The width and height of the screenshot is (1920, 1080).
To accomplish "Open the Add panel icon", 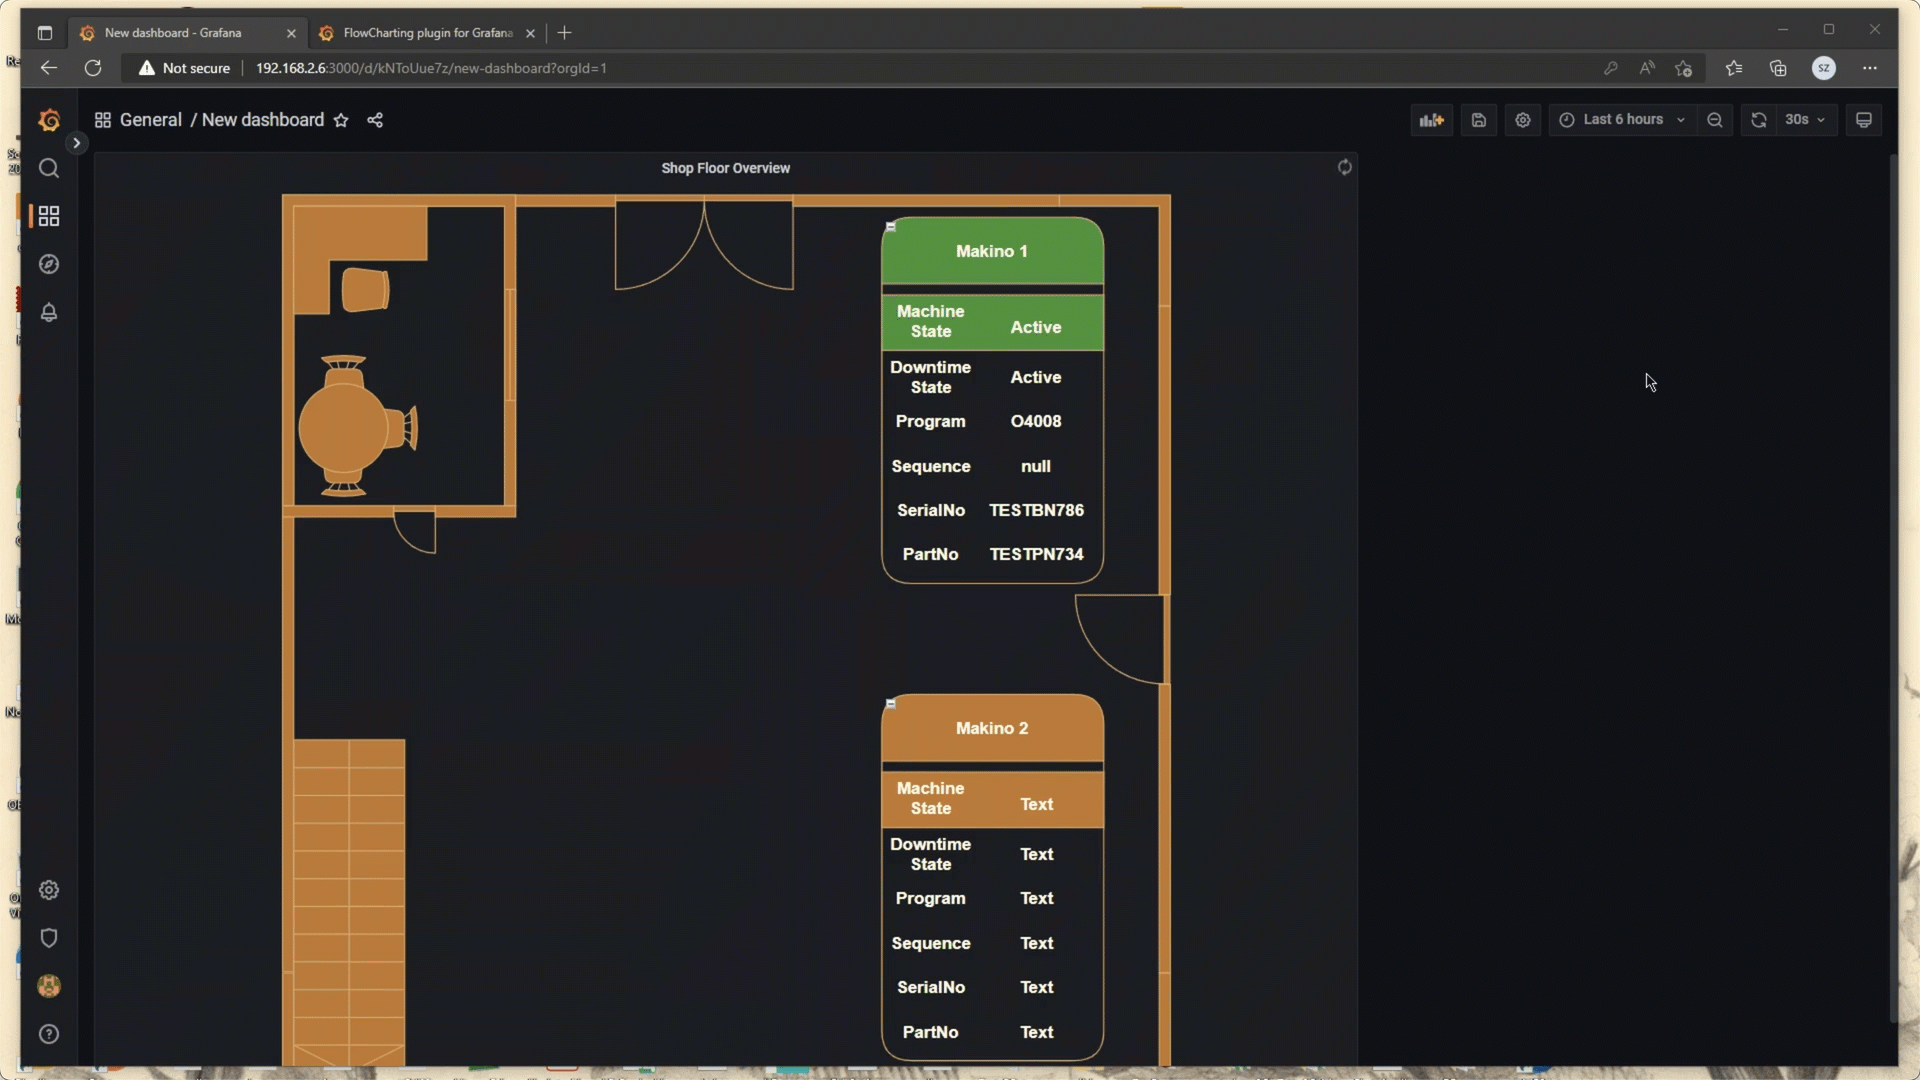I will 1432,119.
